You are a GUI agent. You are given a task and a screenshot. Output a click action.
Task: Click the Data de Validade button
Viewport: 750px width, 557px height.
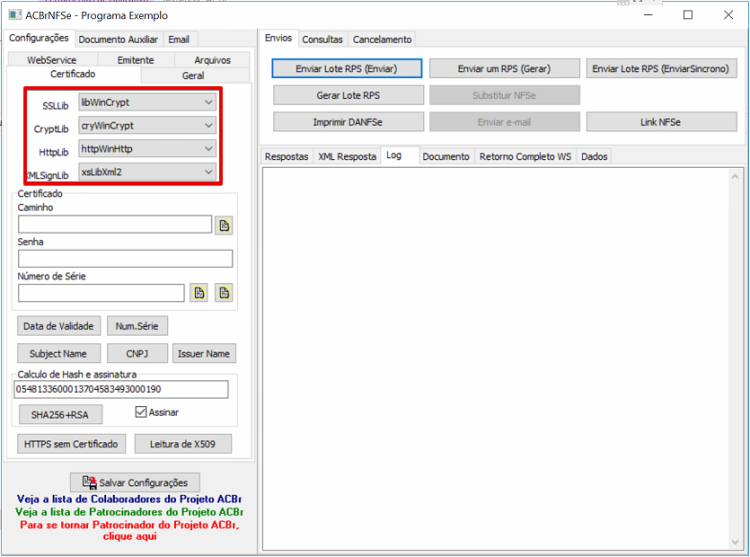[59, 326]
